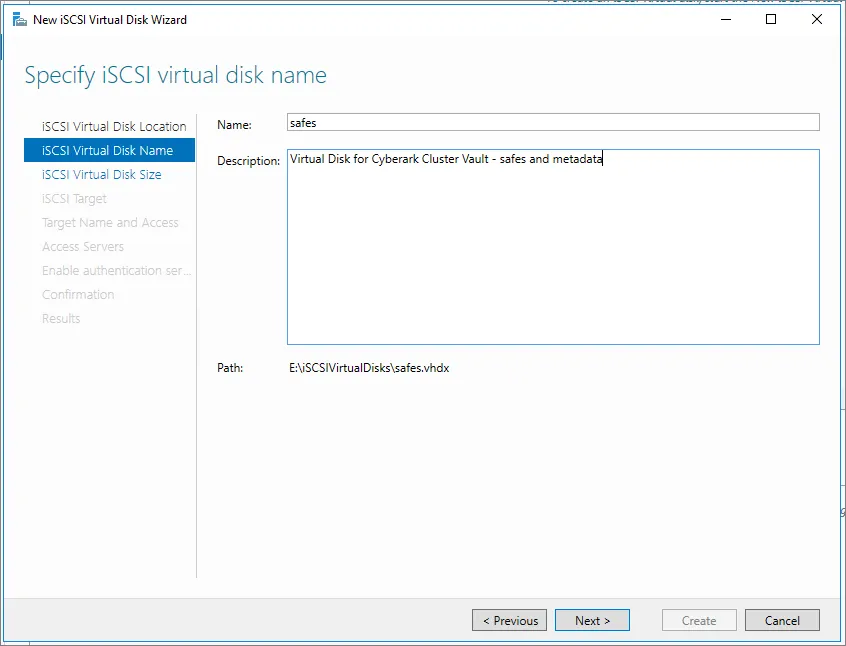Click into the Name field containing 'safes'
The height and width of the screenshot is (646, 846).
pos(552,123)
